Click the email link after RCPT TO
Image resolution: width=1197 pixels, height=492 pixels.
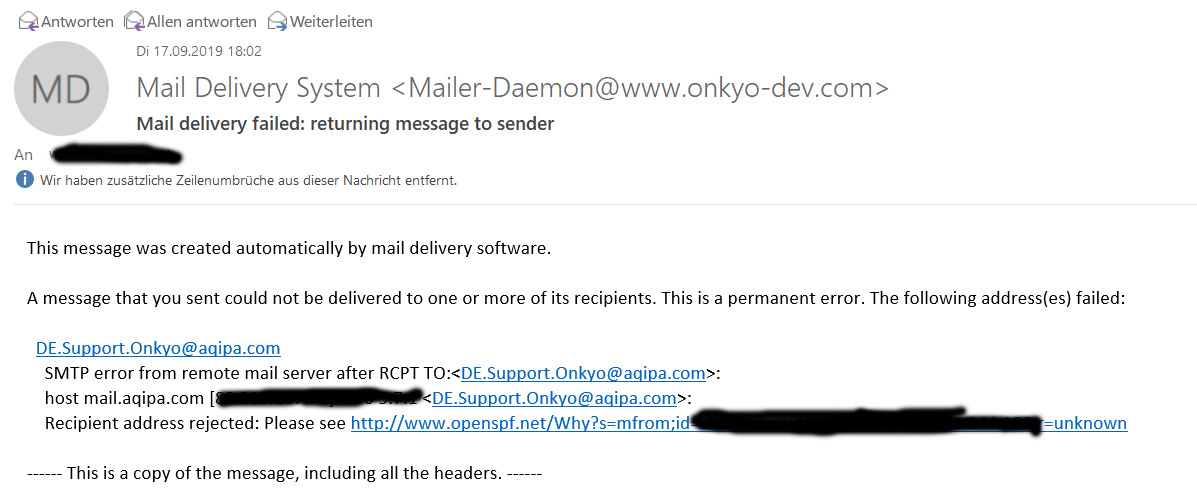coord(583,373)
